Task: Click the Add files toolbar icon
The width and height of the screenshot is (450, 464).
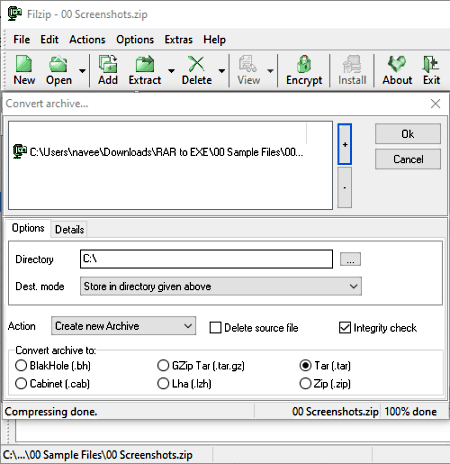Action: (108, 70)
